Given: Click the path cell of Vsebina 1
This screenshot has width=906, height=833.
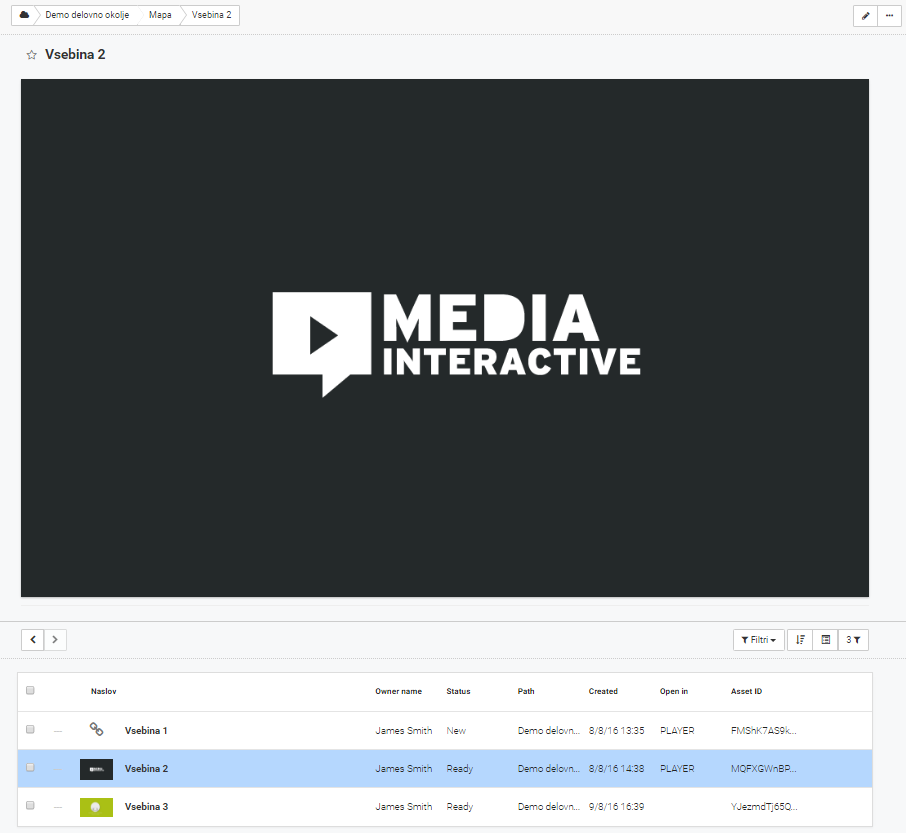Looking at the screenshot, I should [549, 731].
